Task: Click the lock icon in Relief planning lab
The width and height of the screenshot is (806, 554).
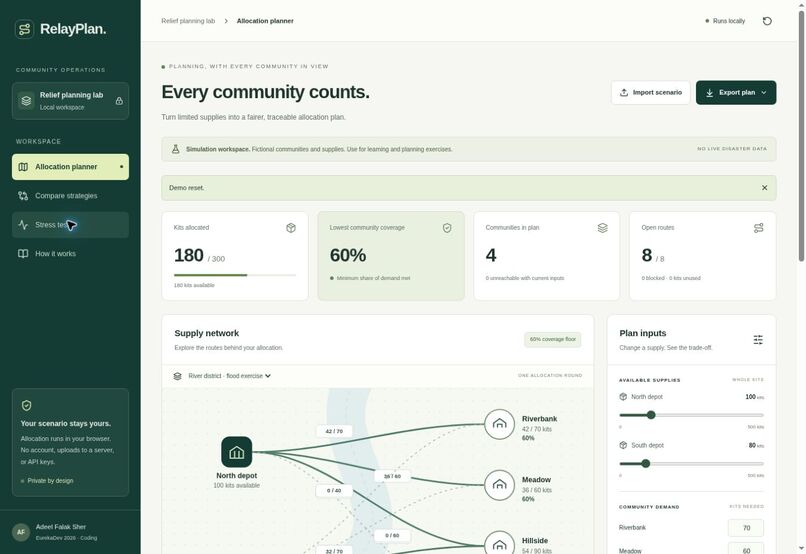Action: click(x=119, y=101)
